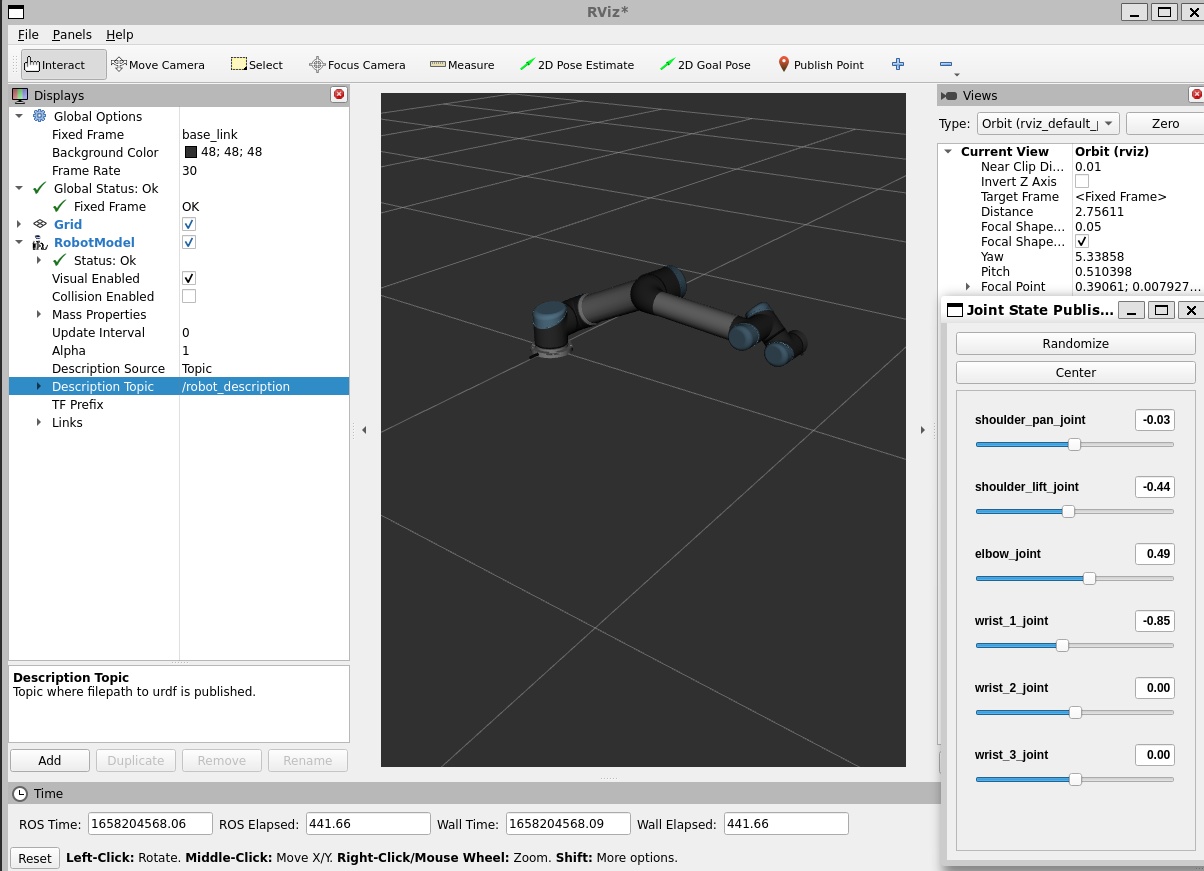The width and height of the screenshot is (1204, 871).
Task: Click the Grid display icon
Action: (x=40, y=224)
